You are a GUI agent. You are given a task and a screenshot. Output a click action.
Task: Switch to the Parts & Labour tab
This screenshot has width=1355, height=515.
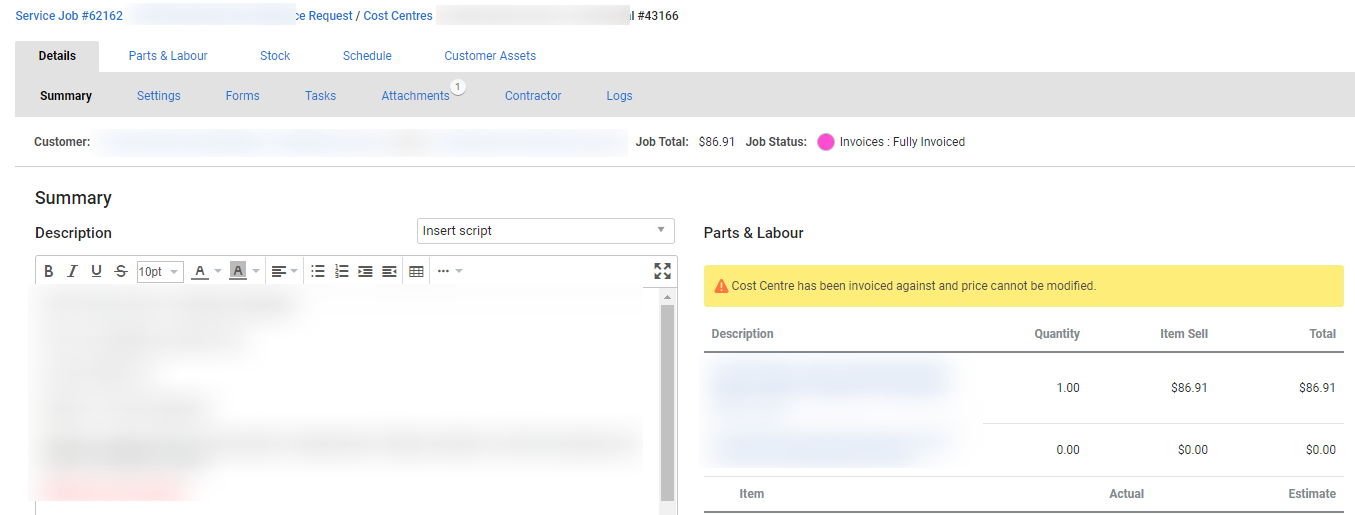168,56
